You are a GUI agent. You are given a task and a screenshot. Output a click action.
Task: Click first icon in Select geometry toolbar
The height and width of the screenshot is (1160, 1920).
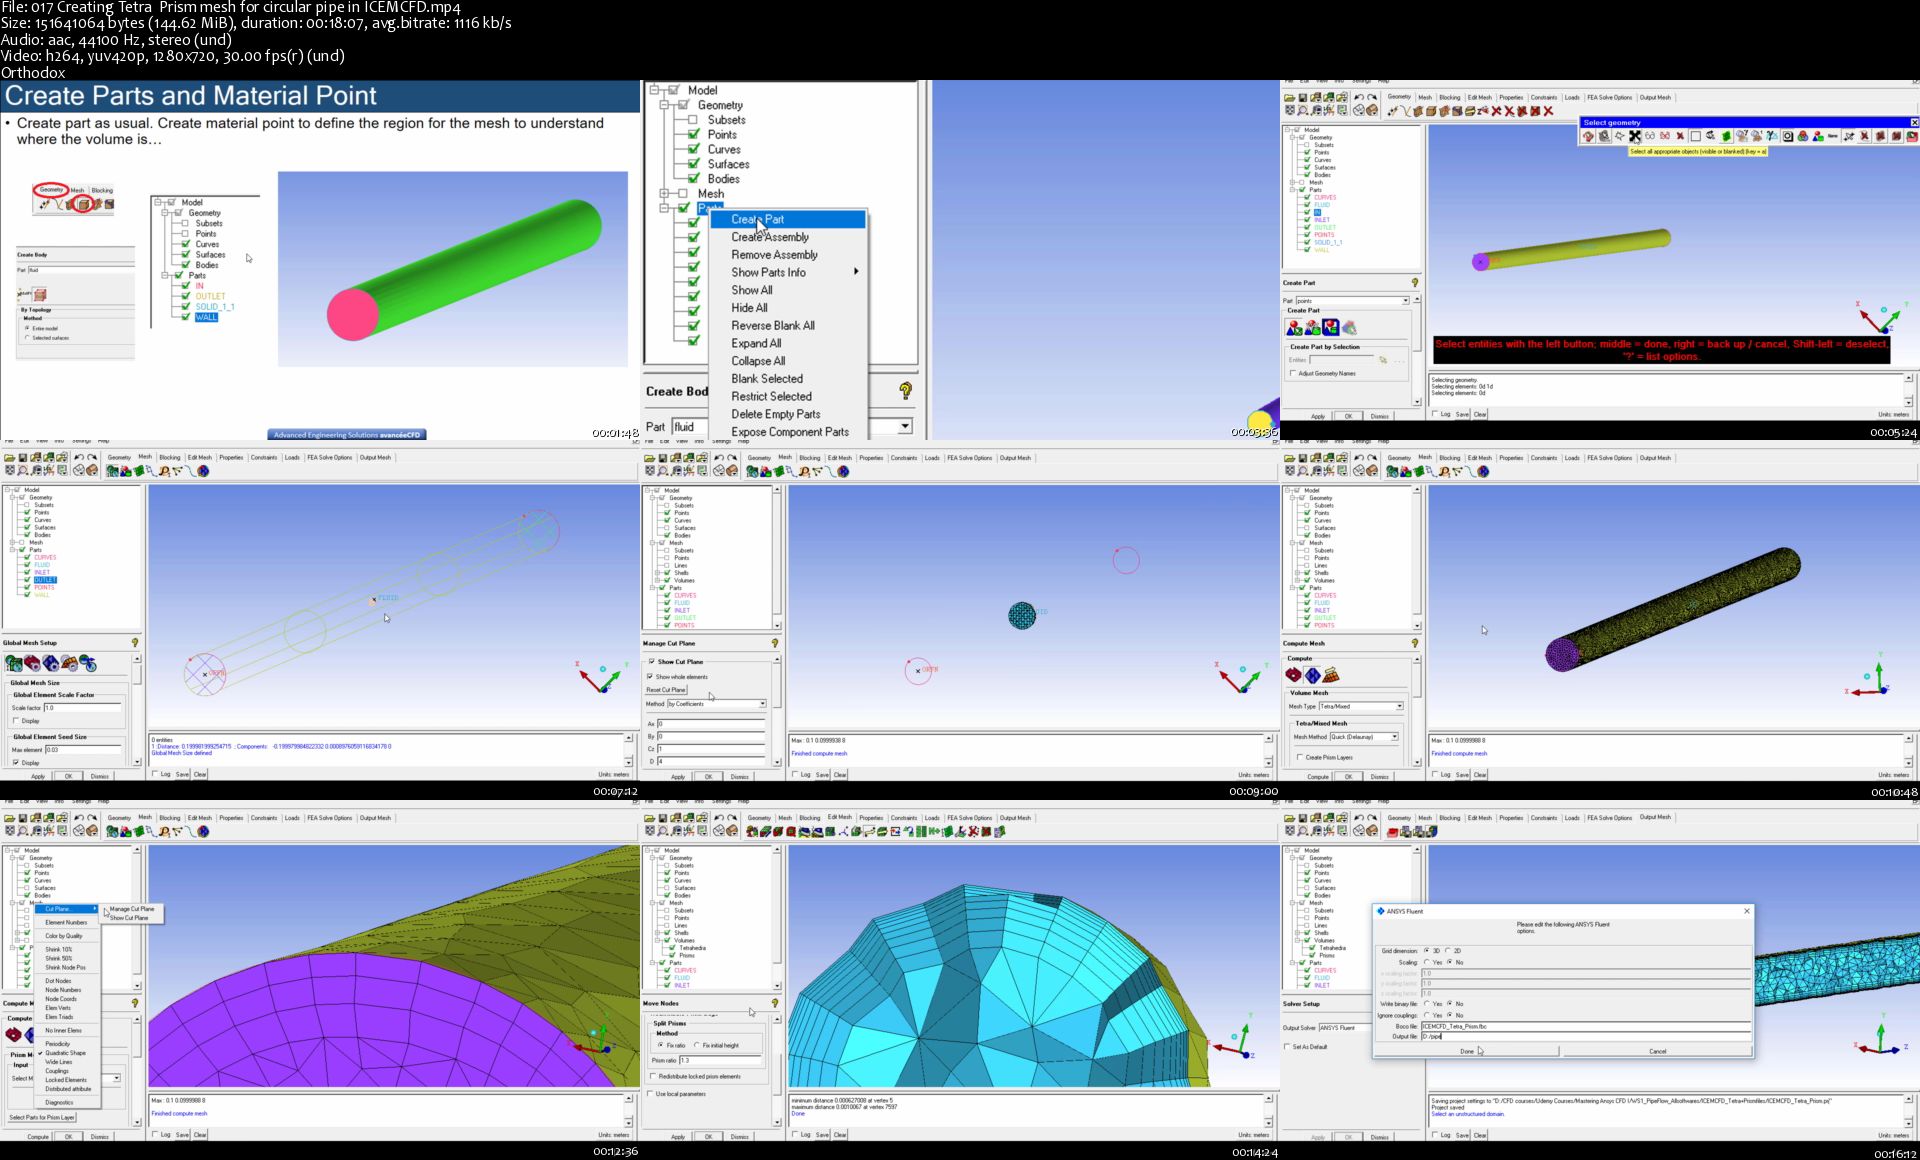tap(1589, 136)
